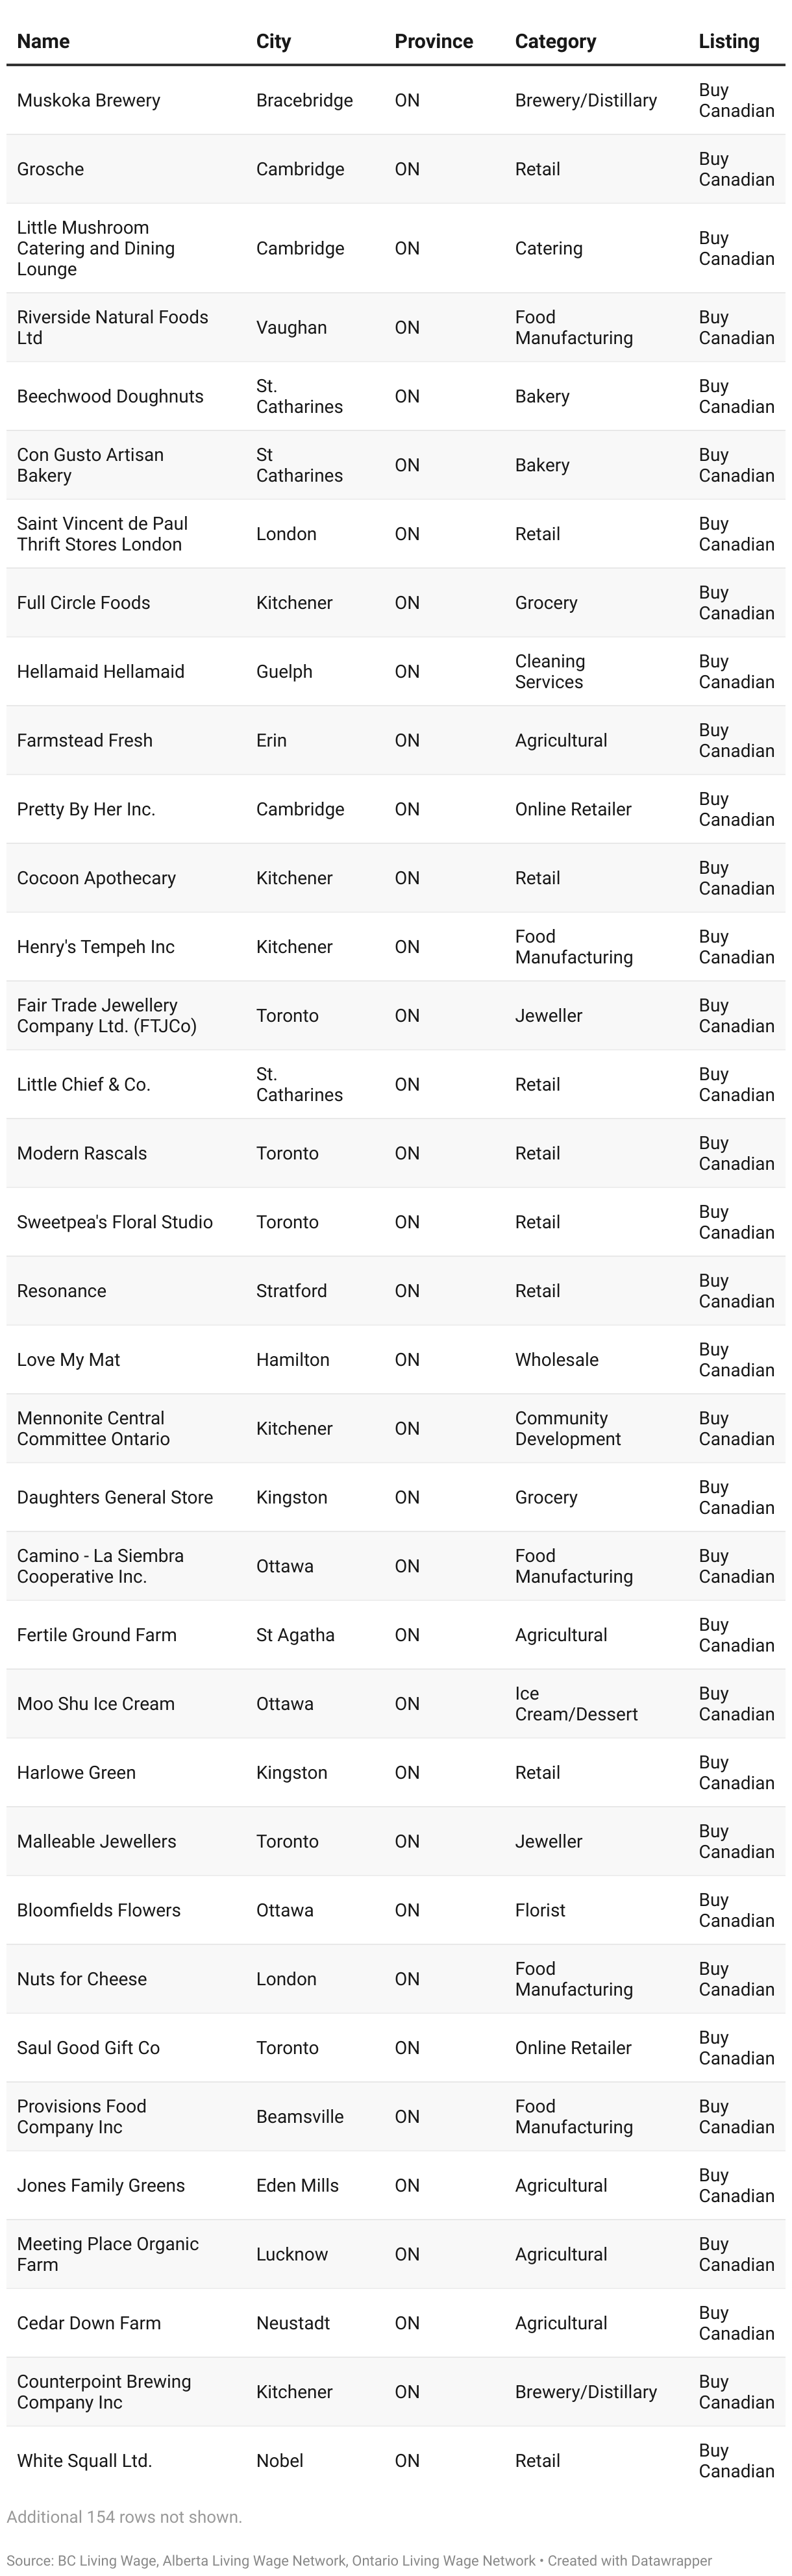Click the City column header

273,41
